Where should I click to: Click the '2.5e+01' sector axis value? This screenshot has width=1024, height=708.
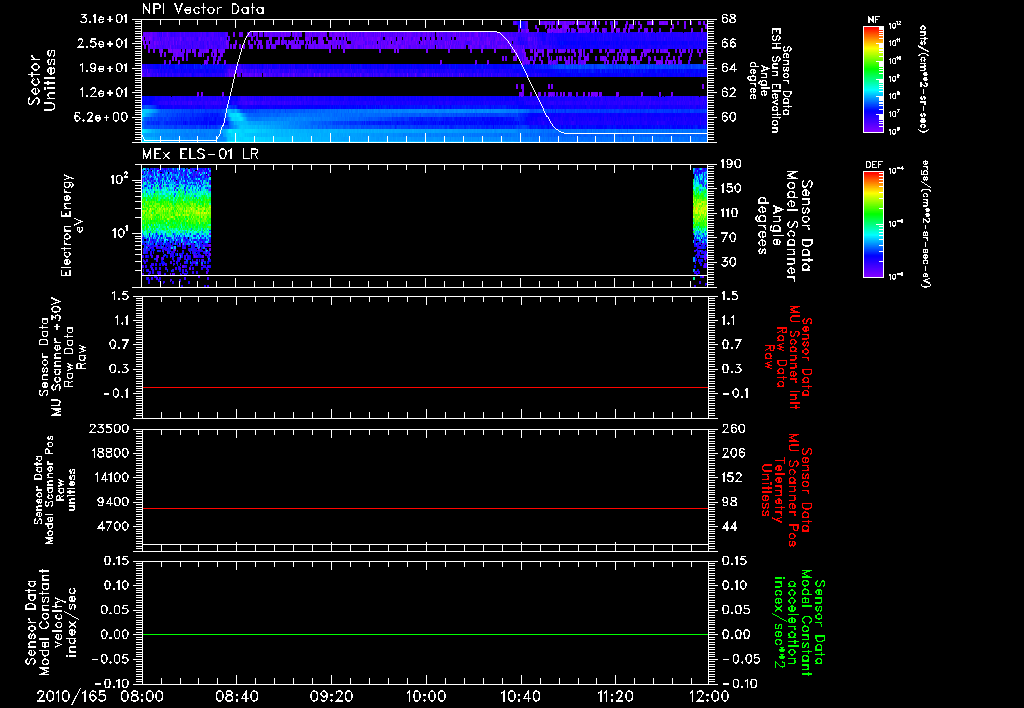(x=103, y=43)
